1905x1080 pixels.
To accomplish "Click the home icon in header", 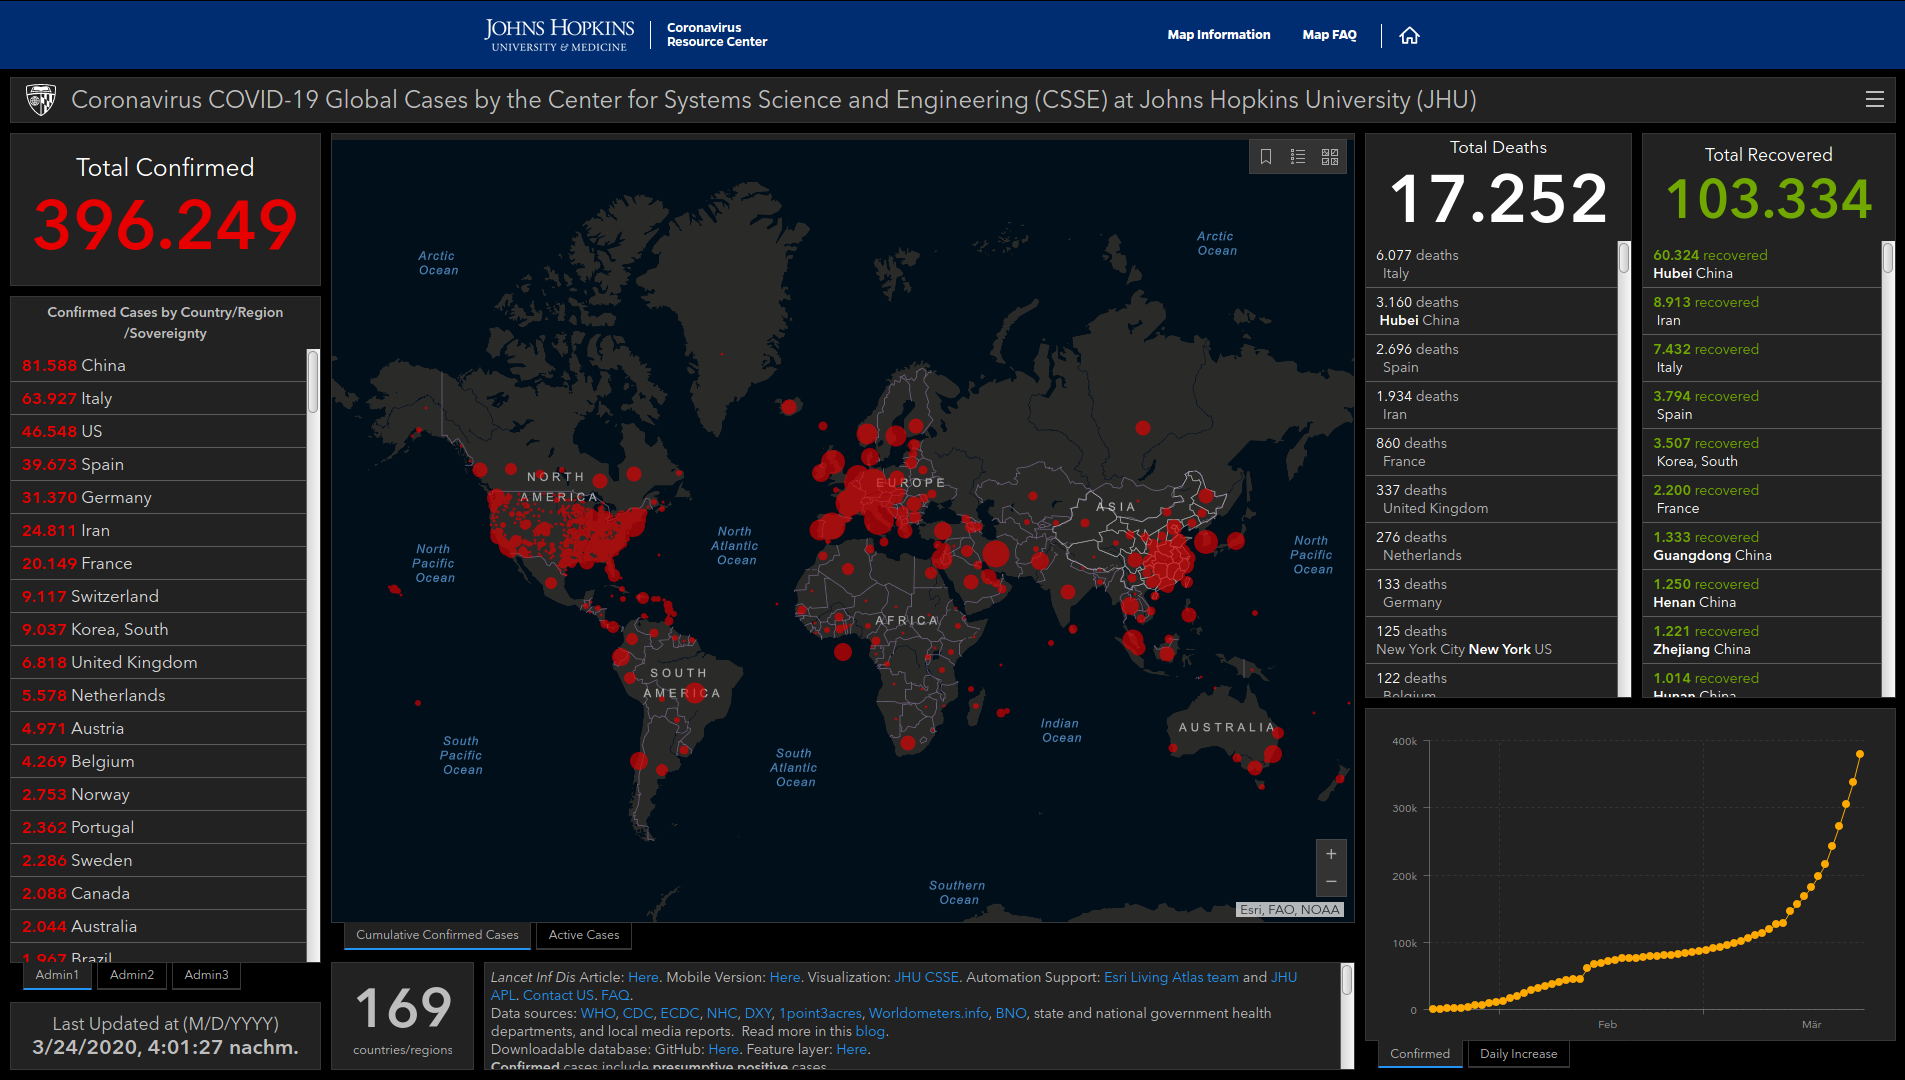I will (x=1409, y=36).
